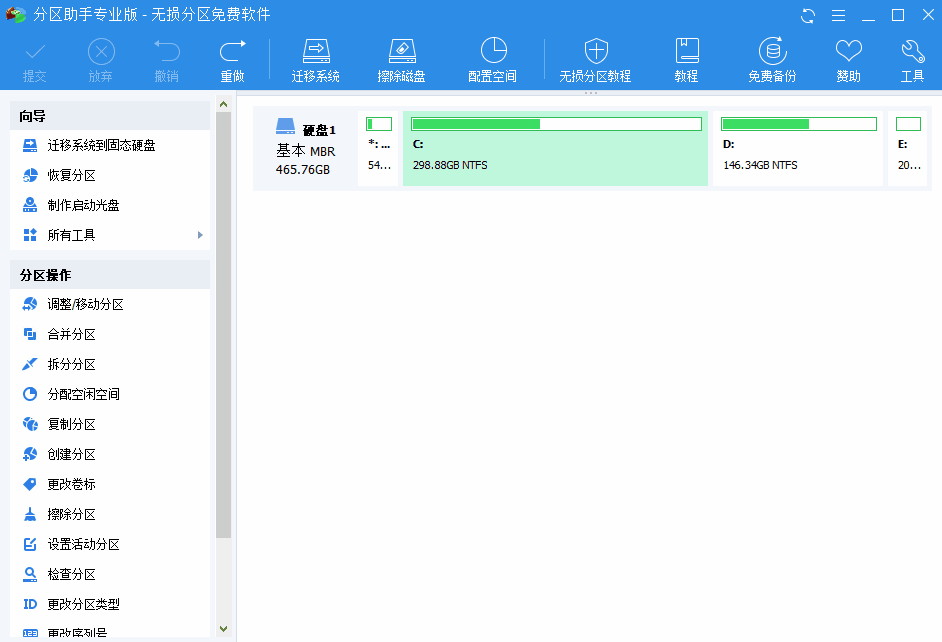Open the hamburger menu

(838, 15)
